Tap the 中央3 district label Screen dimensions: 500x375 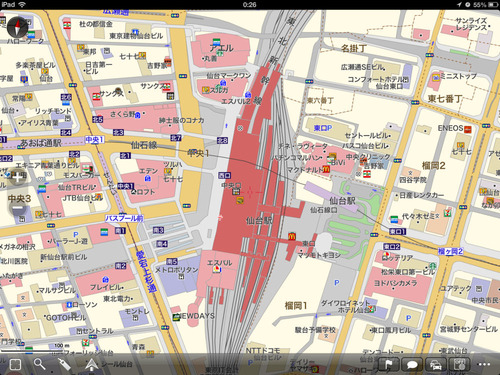19,199
